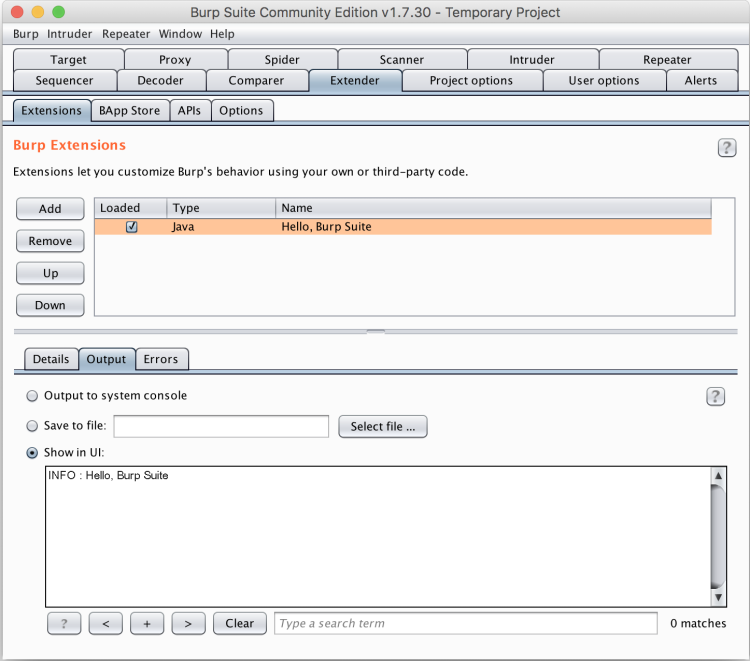
Task: Open the Help menu
Action: coord(222,34)
